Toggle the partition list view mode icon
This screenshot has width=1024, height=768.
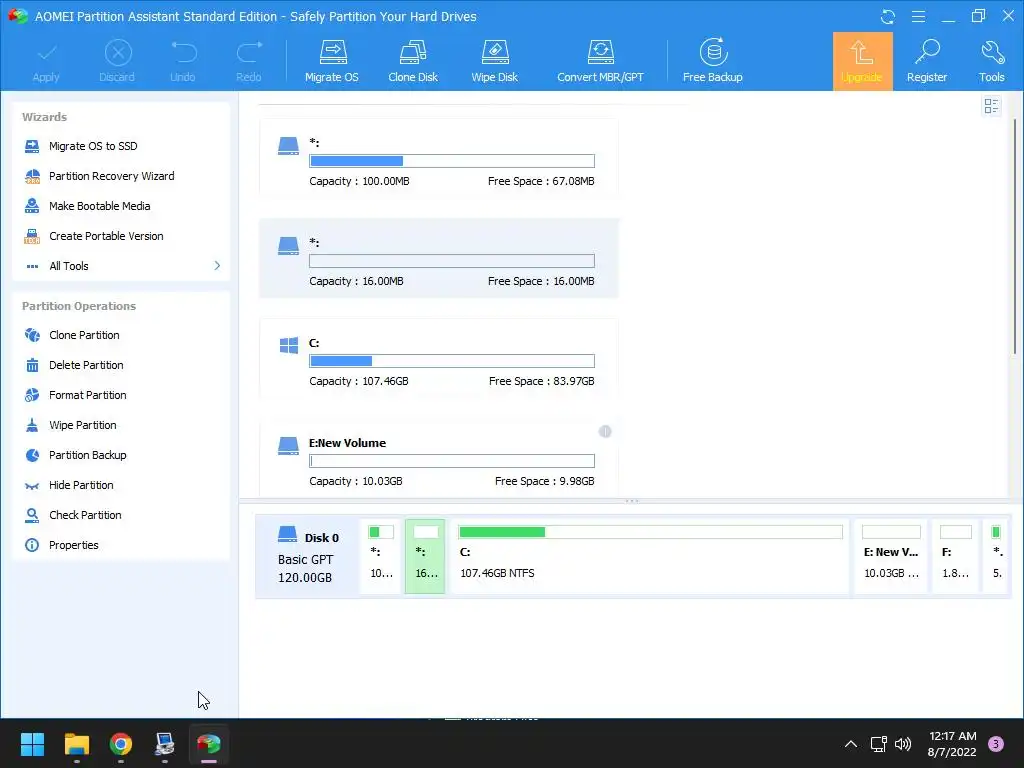(x=991, y=106)
